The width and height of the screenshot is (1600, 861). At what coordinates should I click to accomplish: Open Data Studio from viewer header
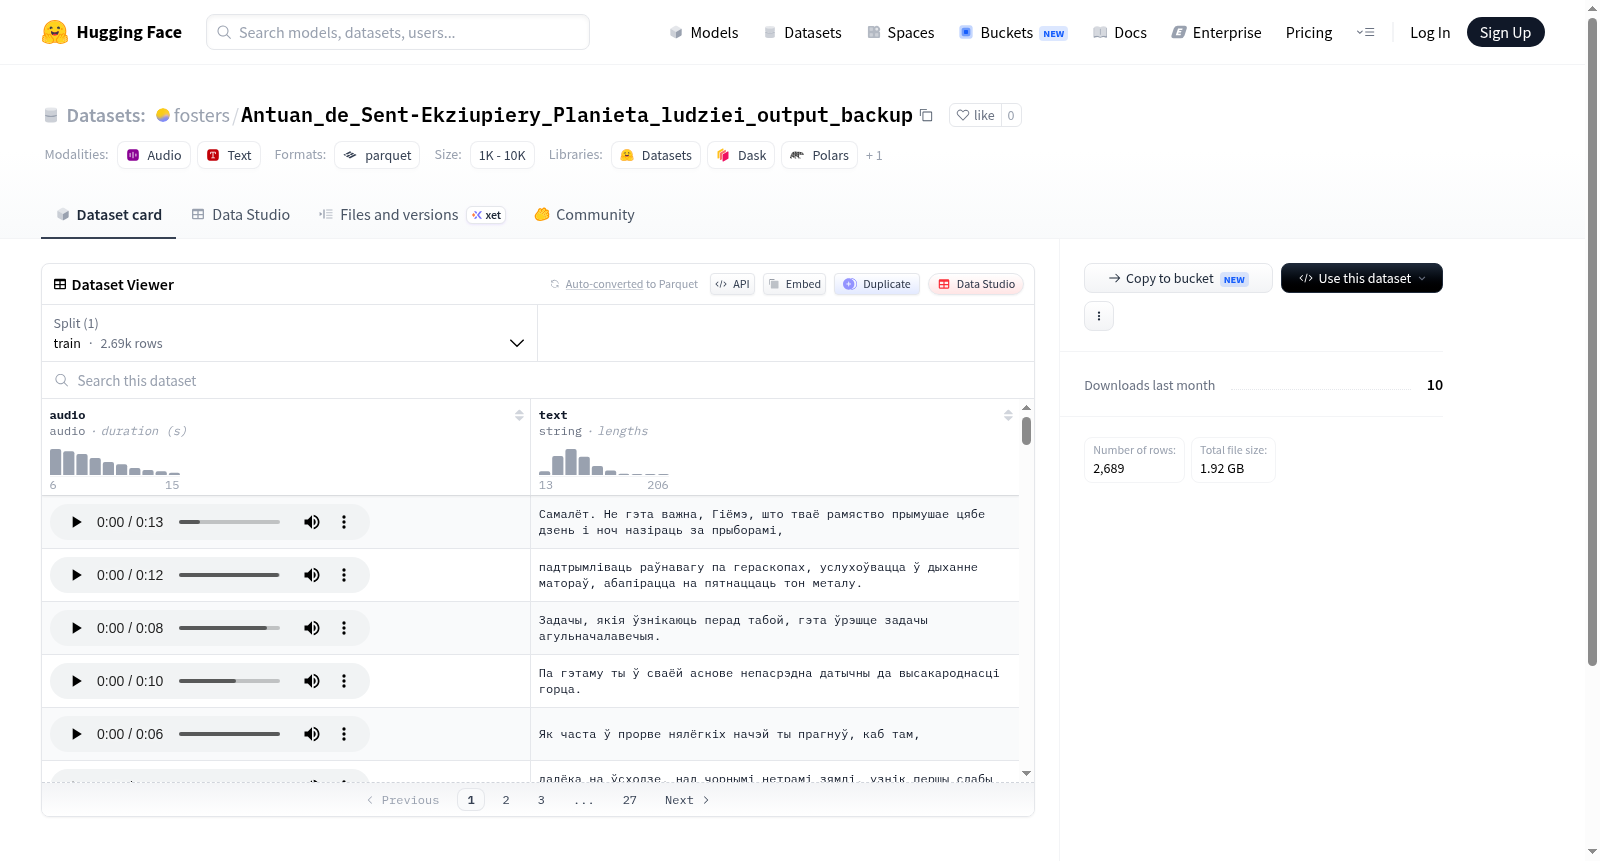pos(976,284)
